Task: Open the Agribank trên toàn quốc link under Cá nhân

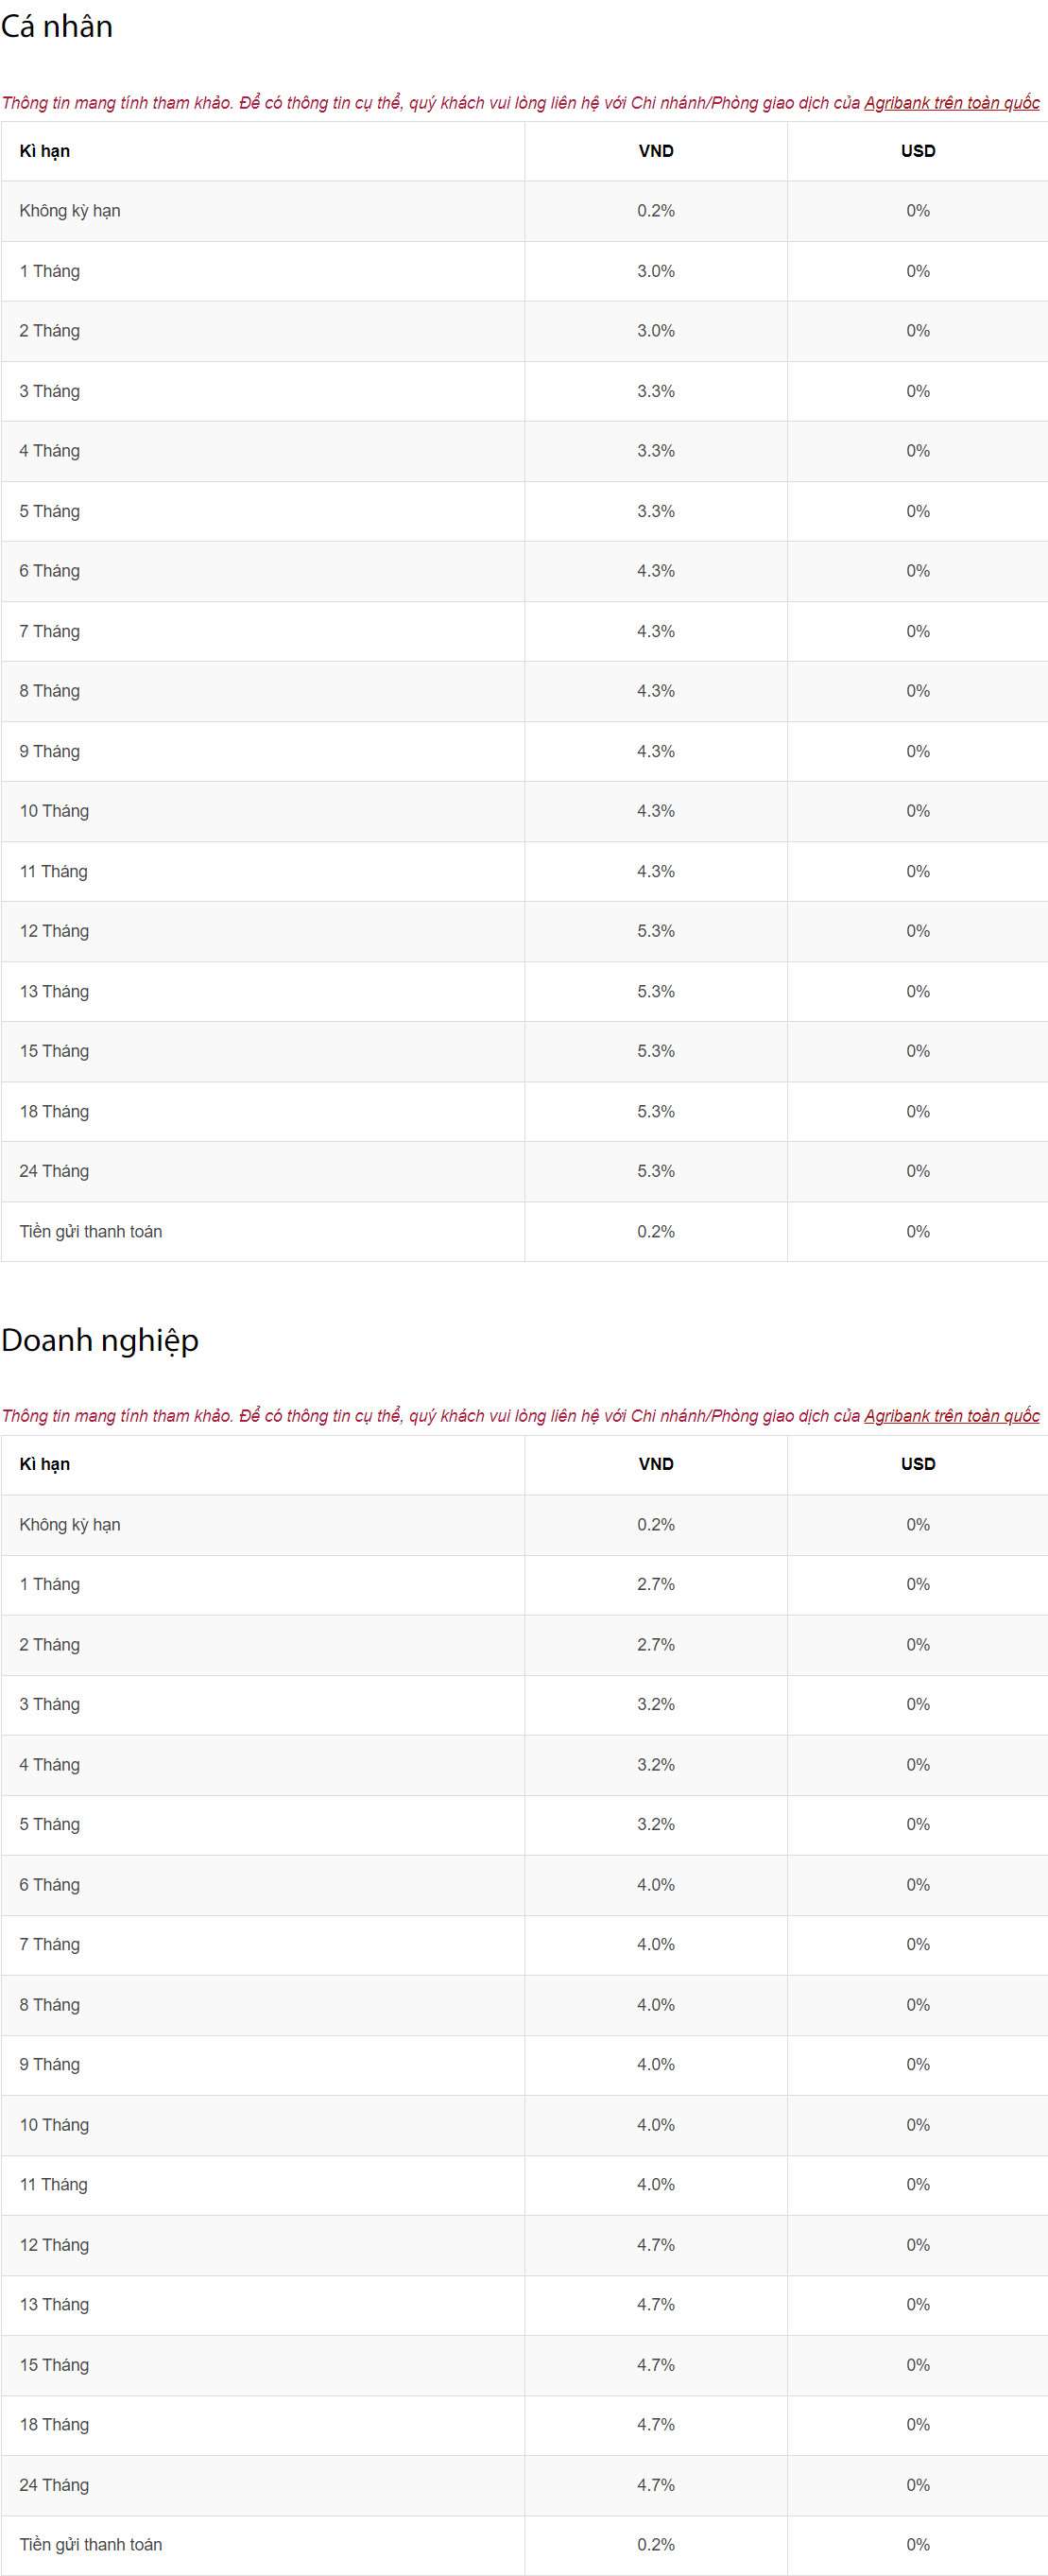Action: 951,103
